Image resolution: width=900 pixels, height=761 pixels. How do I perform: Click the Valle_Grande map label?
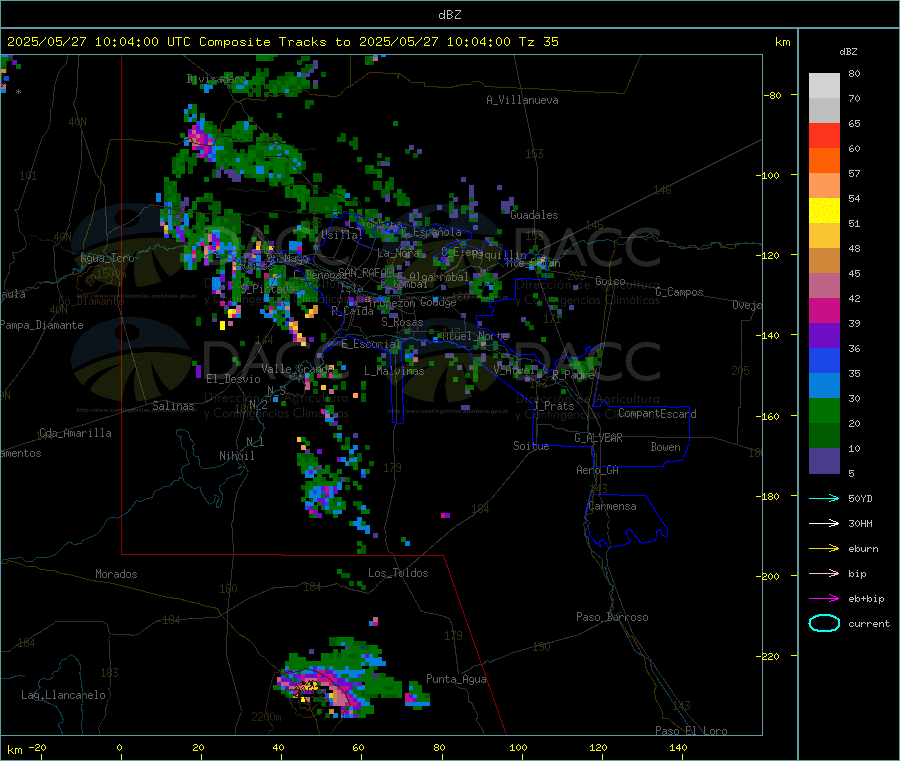297,368
